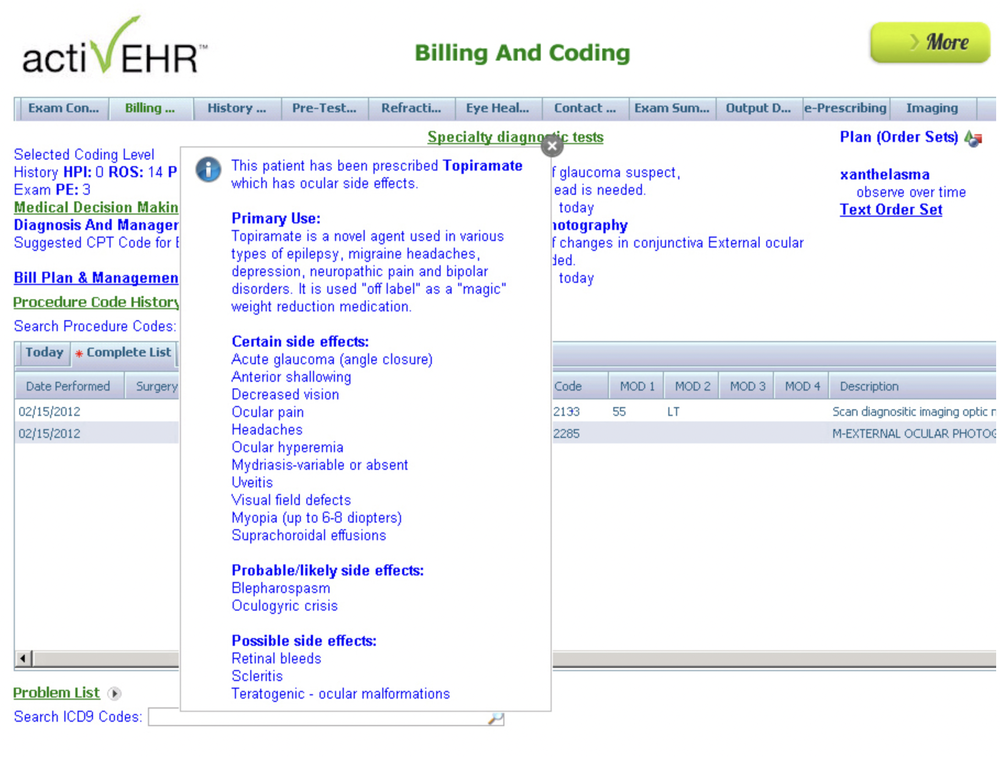The height and width of the screenshot is (757, 1000).
Task: Click the bold Topiramate drug name
Action: point(482,166)
